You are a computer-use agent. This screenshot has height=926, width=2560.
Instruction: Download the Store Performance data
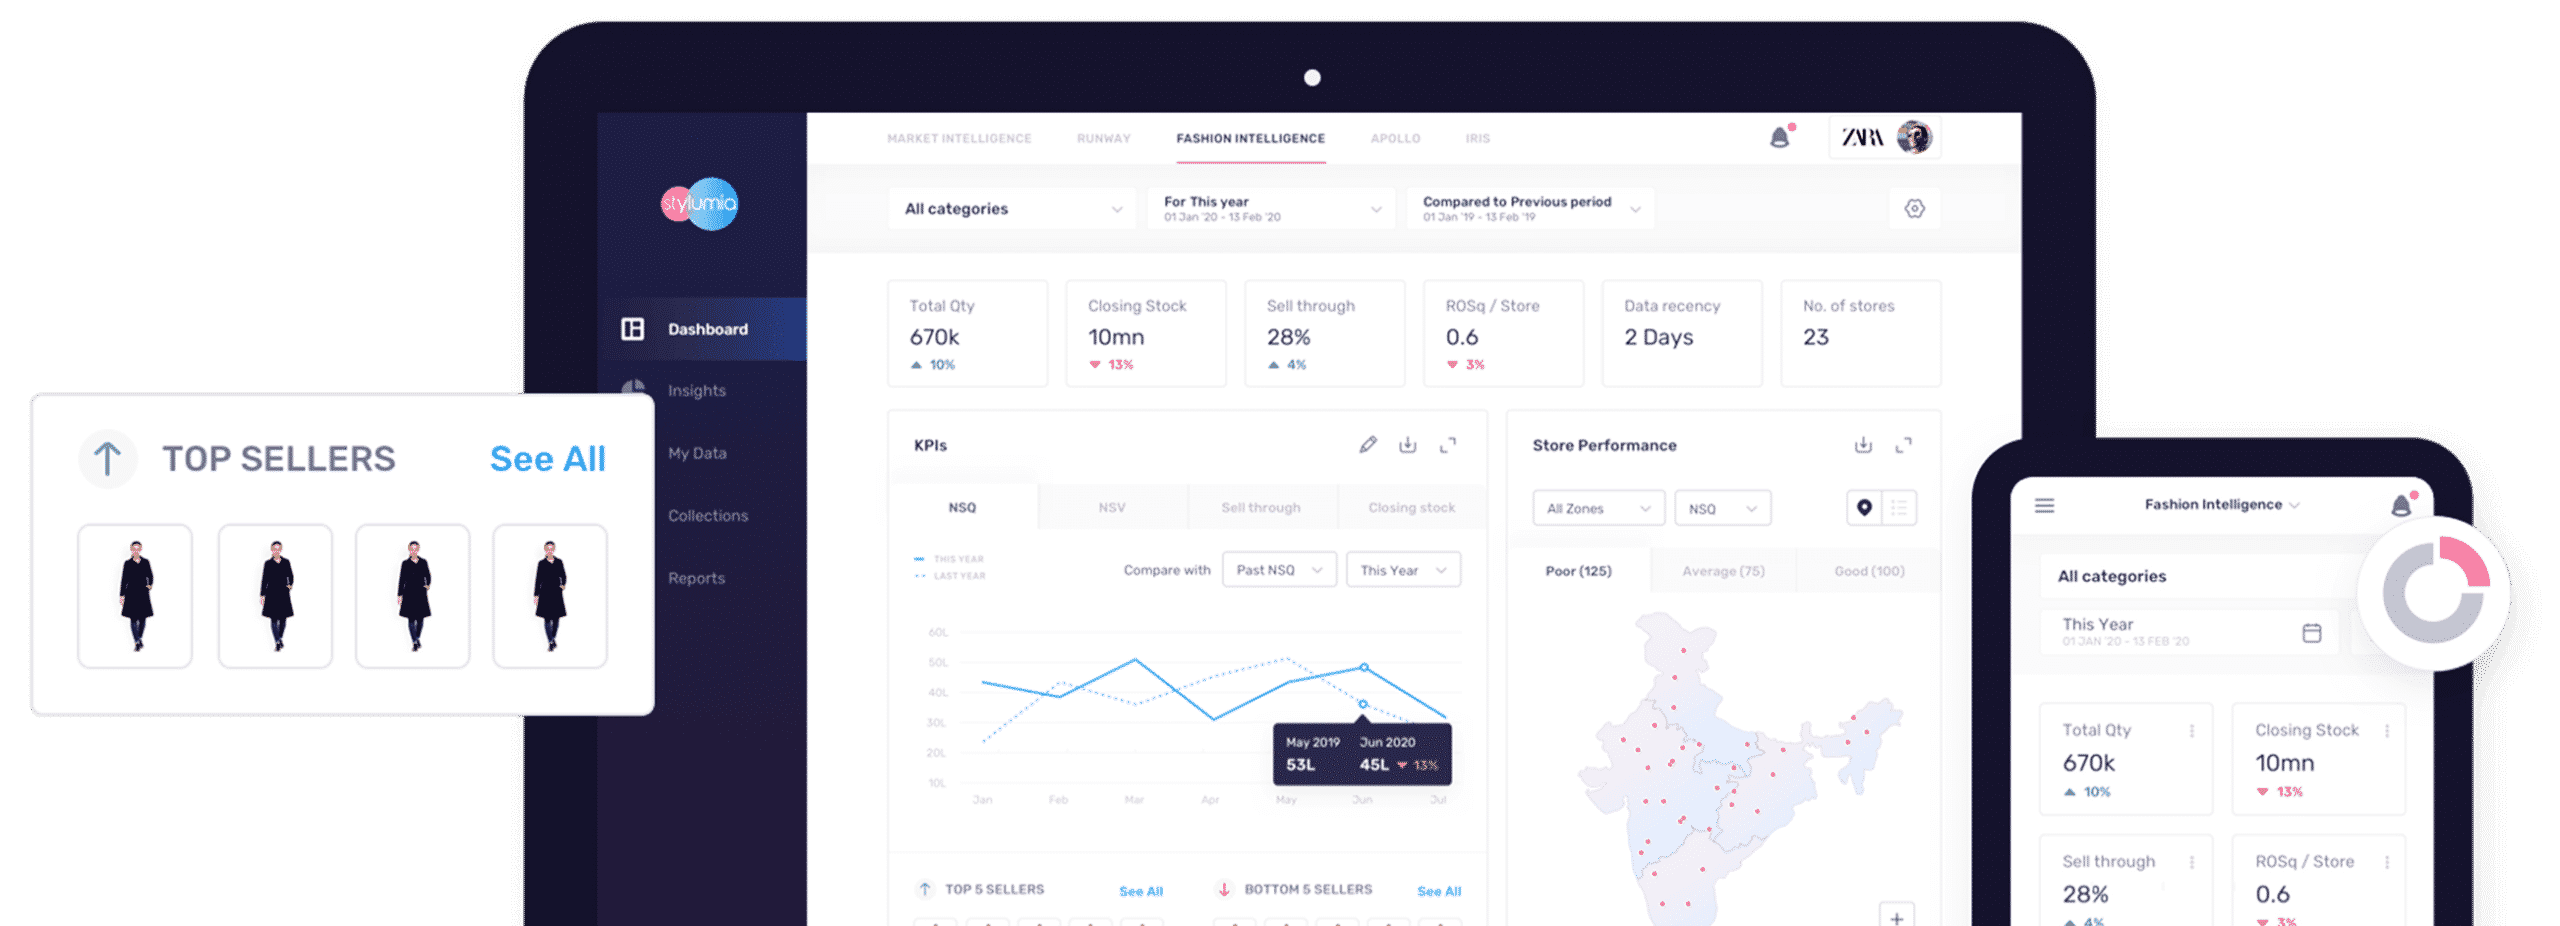[1863, 445]
